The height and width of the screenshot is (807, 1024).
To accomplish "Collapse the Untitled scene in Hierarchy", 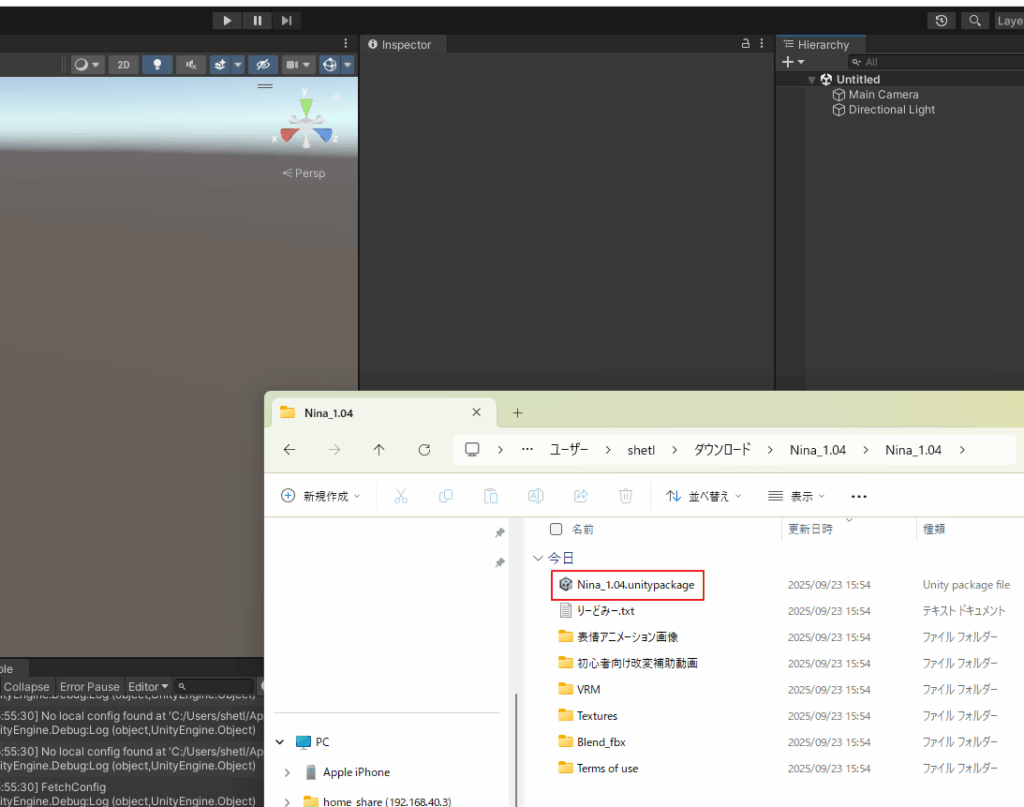I will [x=812, y=80].
